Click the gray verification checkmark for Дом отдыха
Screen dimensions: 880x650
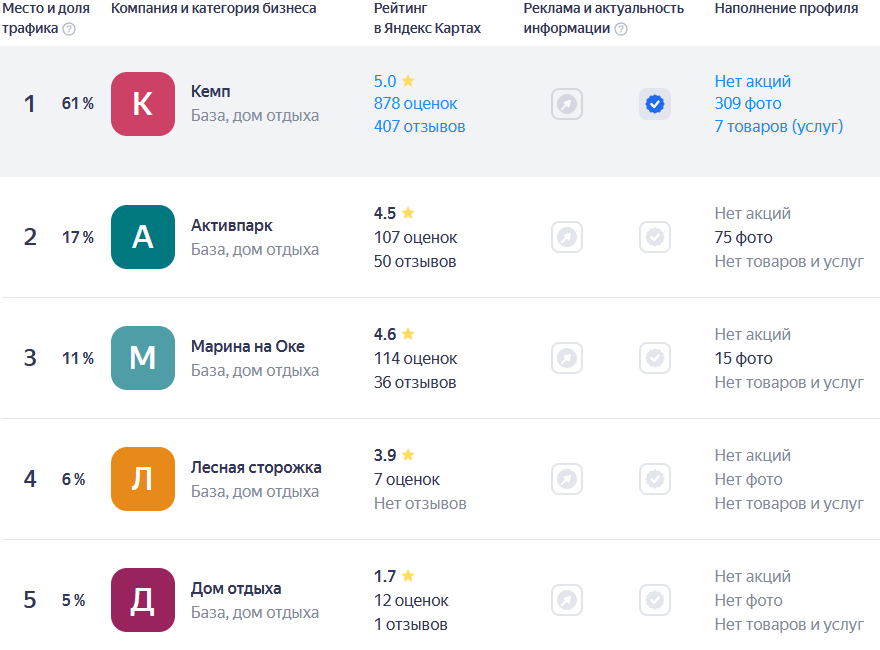[x=655, y=600]
